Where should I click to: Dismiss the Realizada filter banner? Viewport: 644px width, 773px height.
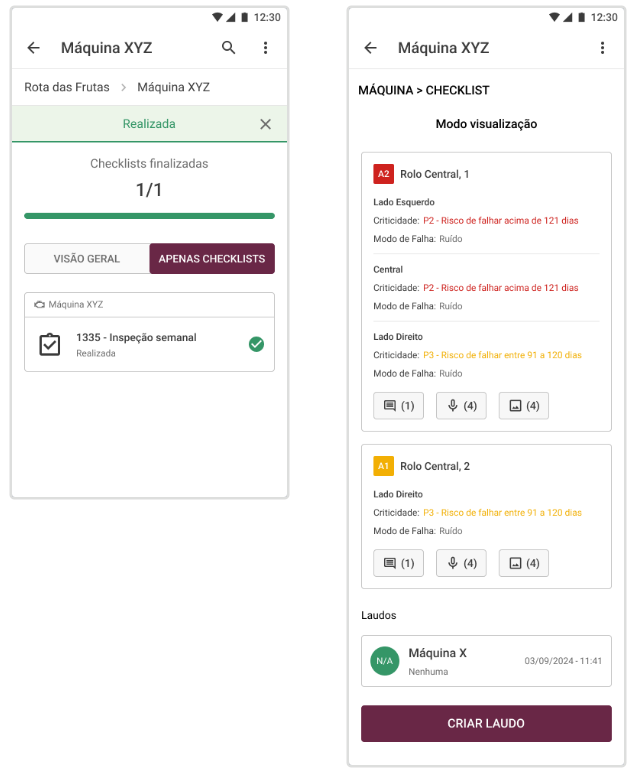coord(265,124)
